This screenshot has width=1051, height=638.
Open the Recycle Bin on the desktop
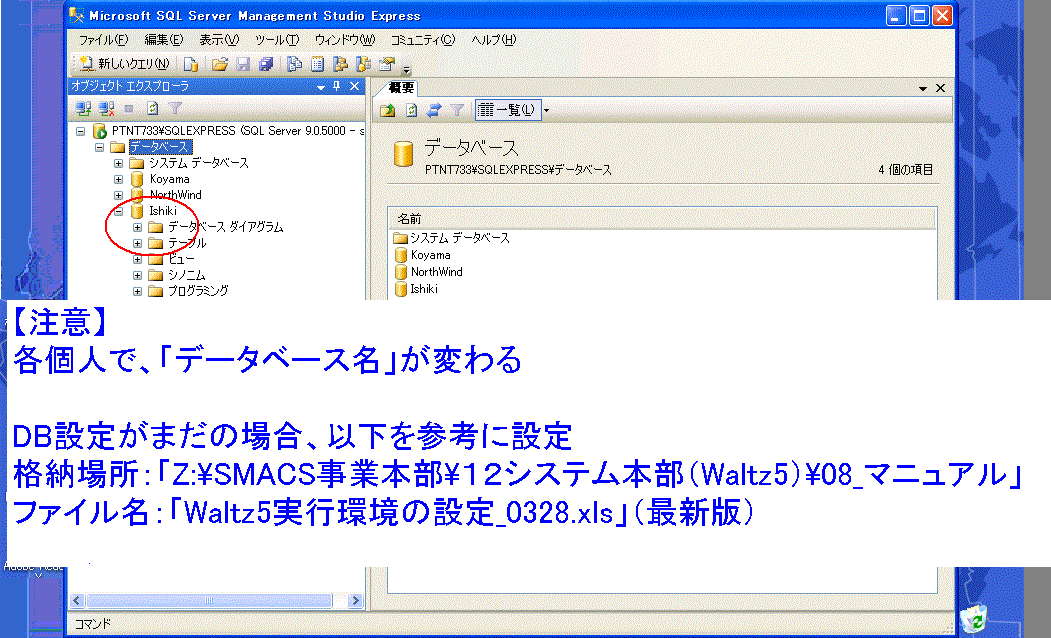point(975,619)
